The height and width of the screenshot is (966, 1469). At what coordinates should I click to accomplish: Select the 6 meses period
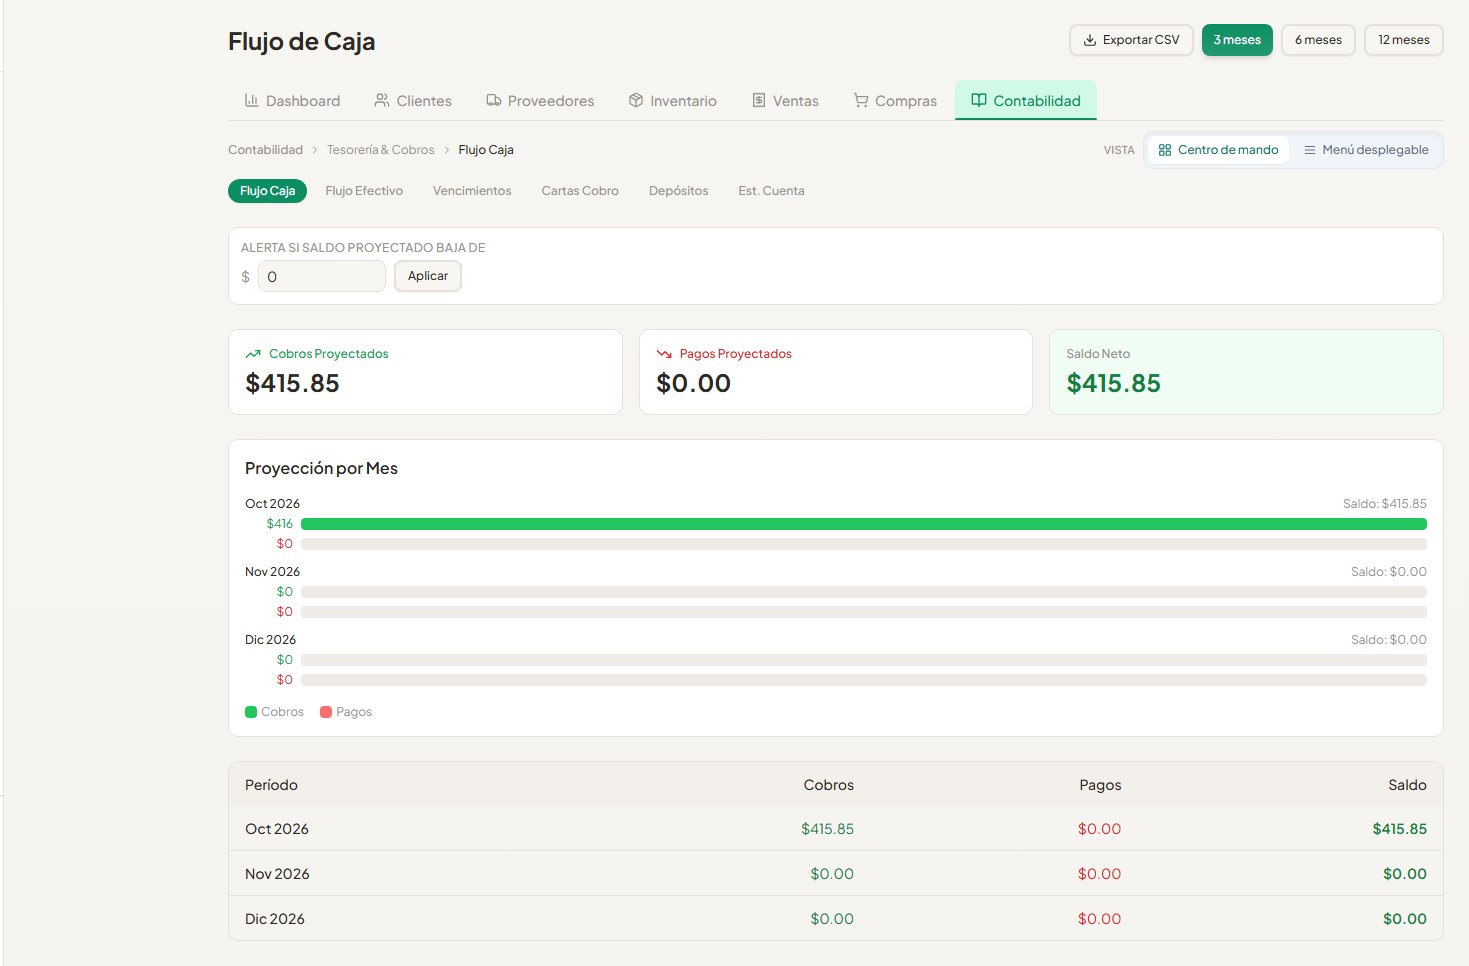[1318, 40]
